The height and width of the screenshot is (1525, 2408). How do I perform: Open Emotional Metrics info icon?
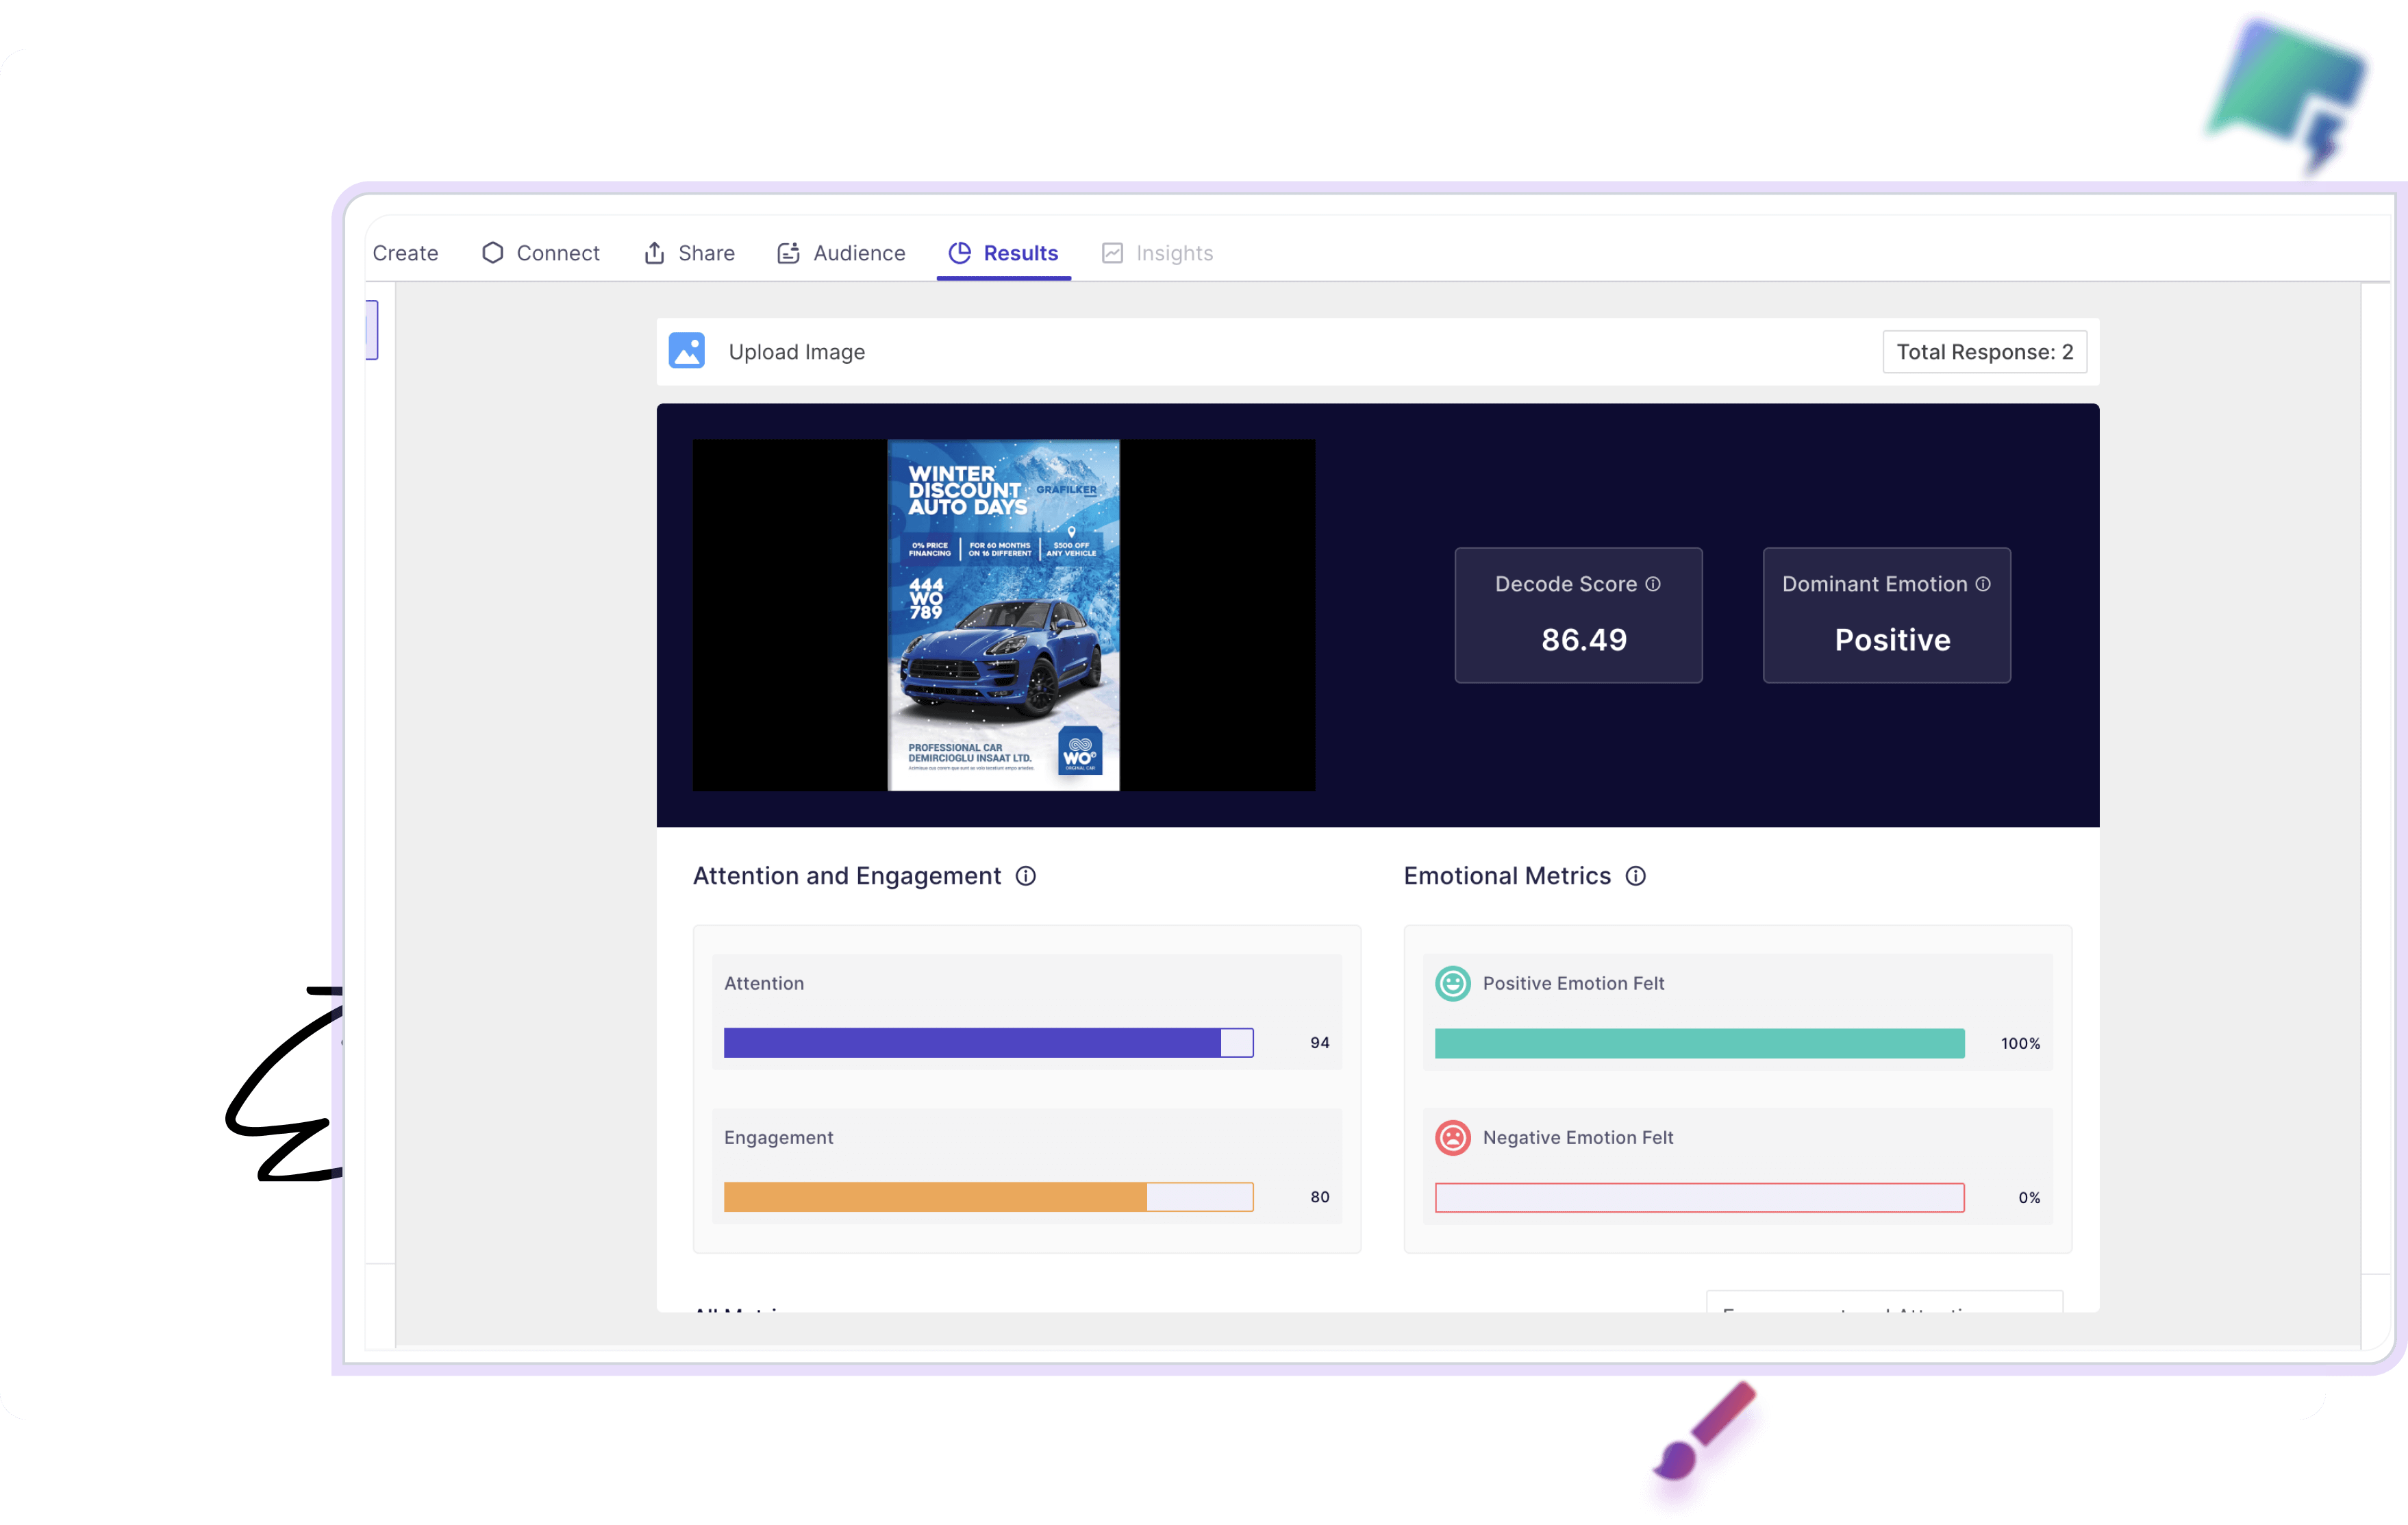[x=1635, y=876]
